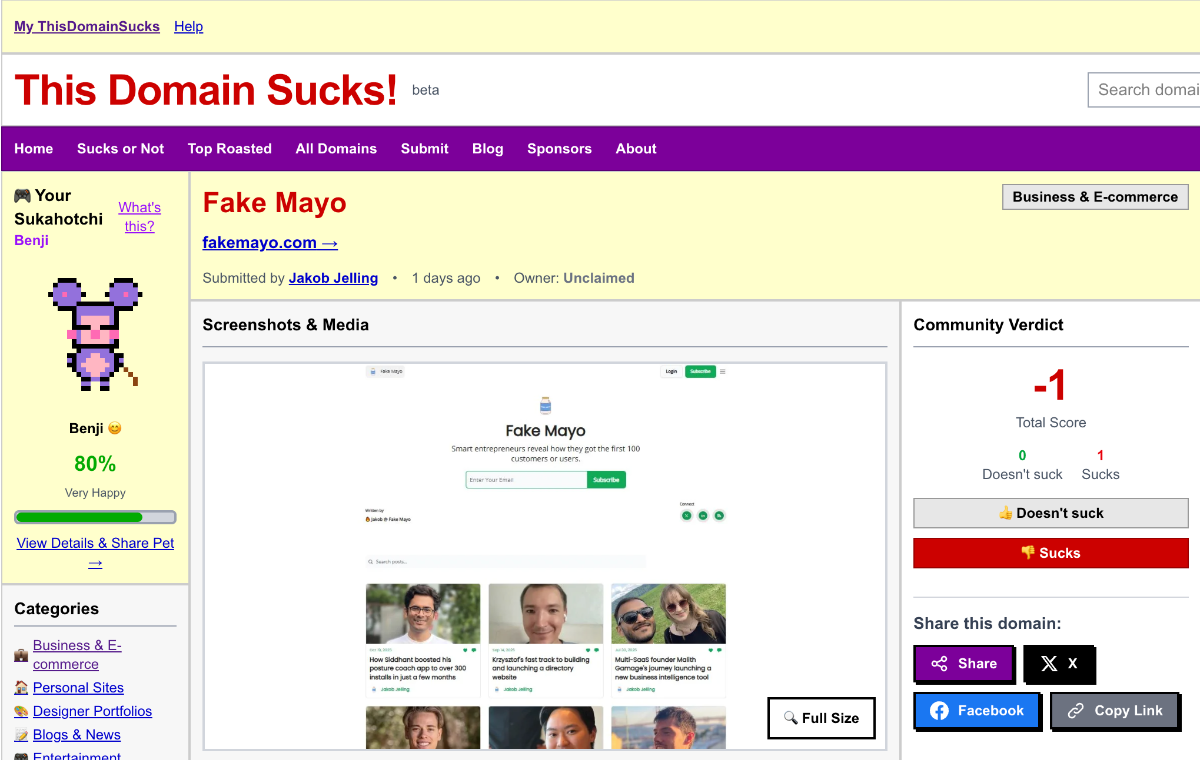Click the thumbs-up icon on Doesn't suck
This screenshot has width=1200, height=760.
click(1006, 513)
